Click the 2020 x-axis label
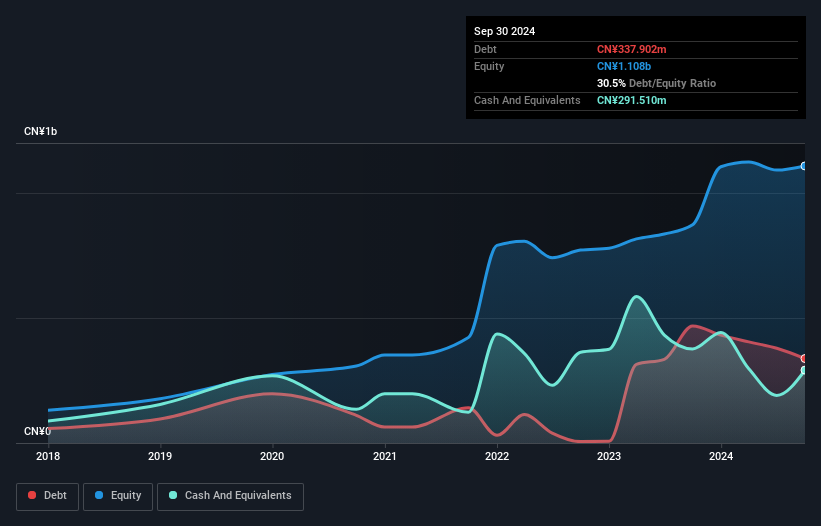This screenshot has width=821, height=526. tap(272, 456)
